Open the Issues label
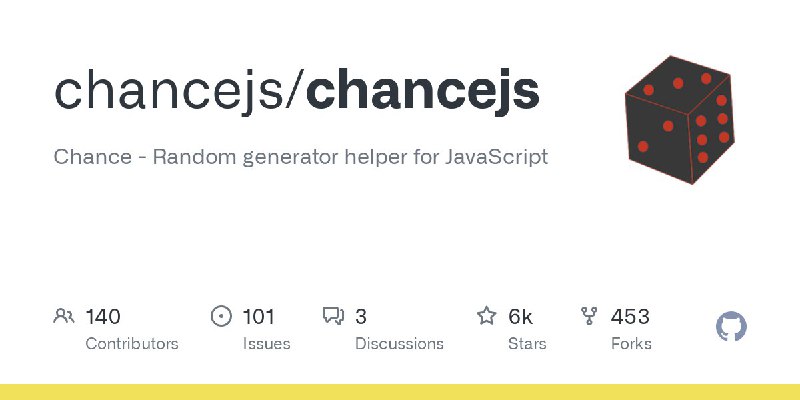The image size is (800, 400). point(266,344)
